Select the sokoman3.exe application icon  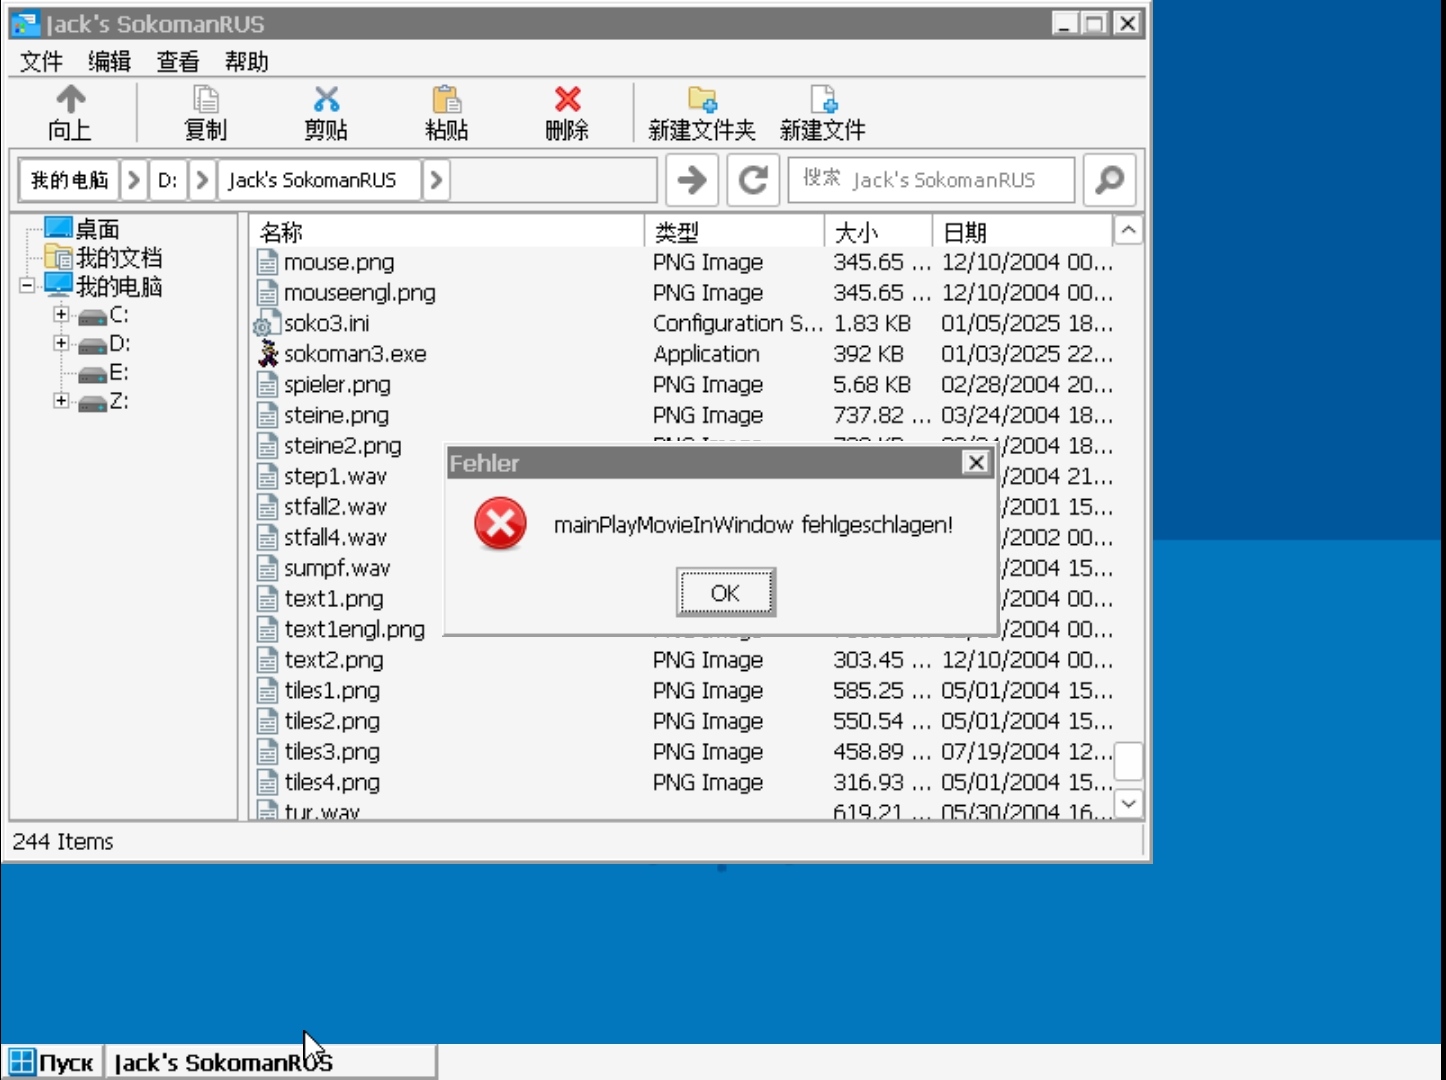[x=267, y=353]
